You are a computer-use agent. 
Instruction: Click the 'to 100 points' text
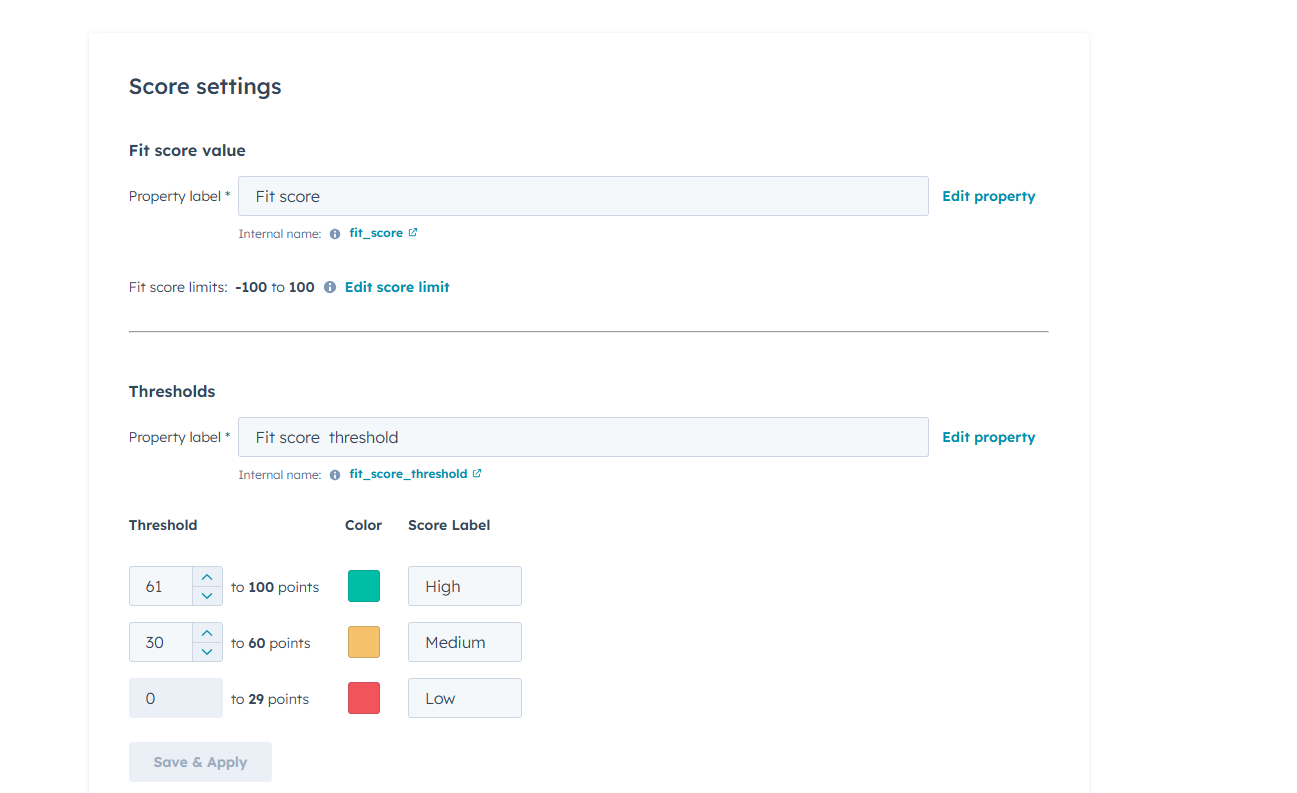[275, 587]
